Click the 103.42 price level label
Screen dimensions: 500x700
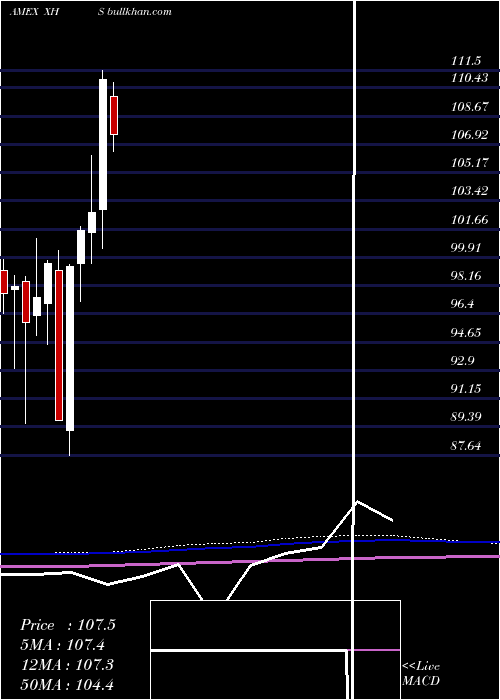click(469, 191)
